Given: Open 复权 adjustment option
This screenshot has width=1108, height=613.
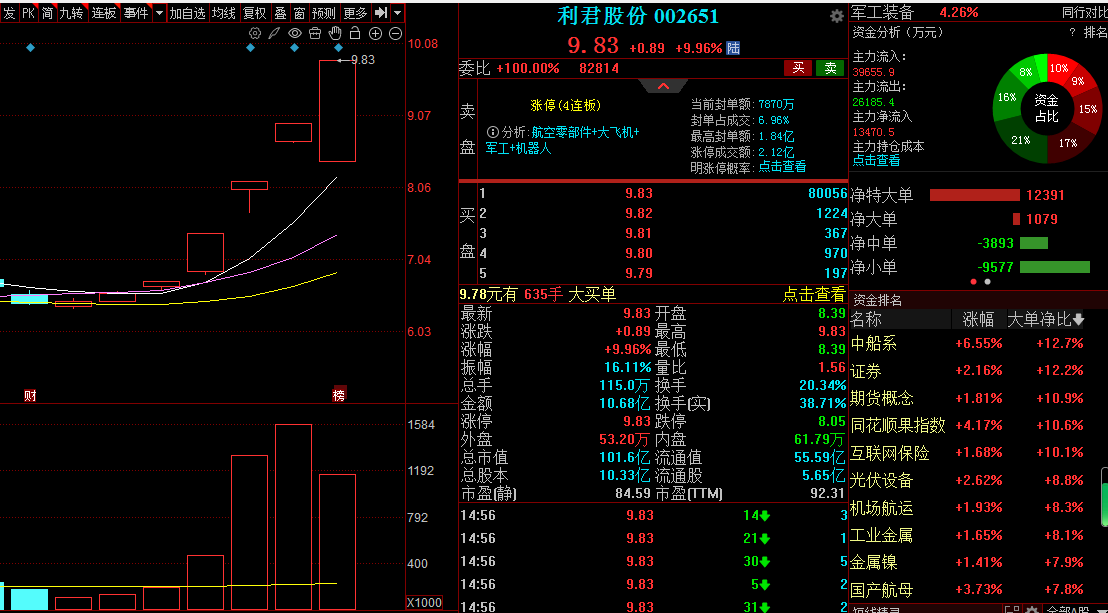Looking at the screenshot, I should (254, 13).
